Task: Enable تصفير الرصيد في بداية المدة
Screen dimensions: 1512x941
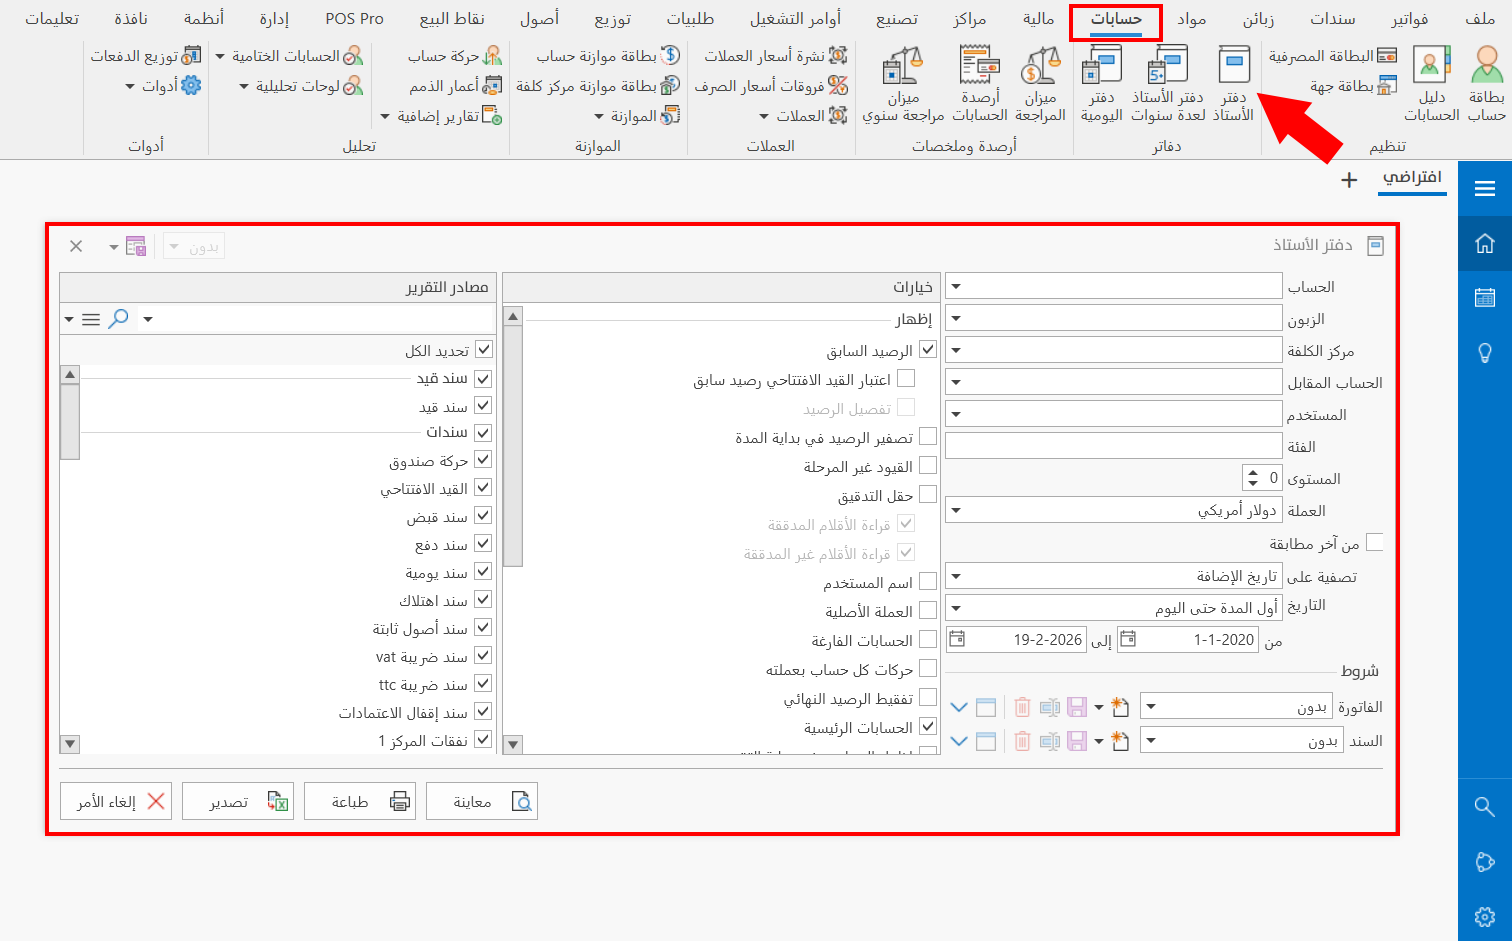Action: point(928,436)
